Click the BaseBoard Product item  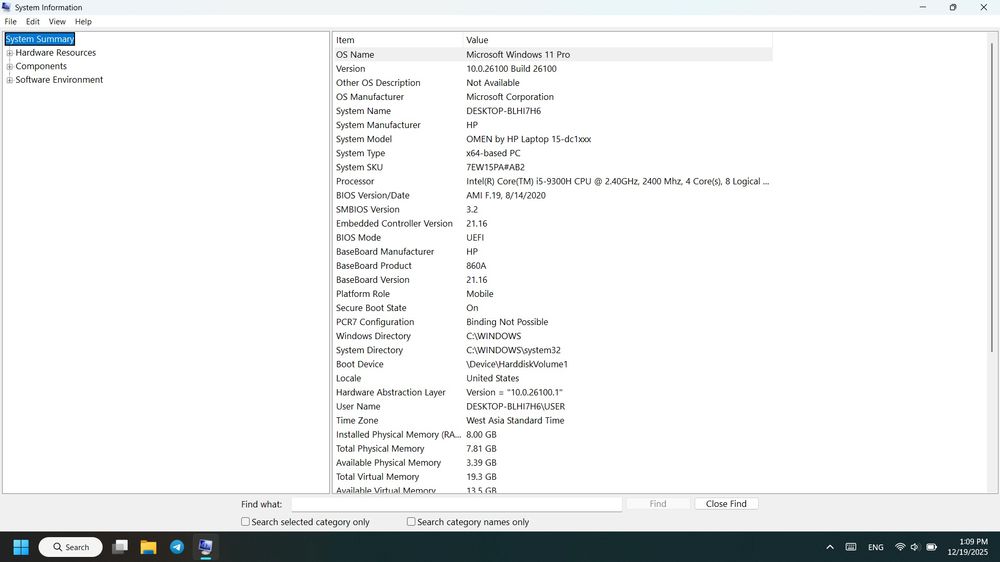pyautogui.click(x=374, y=265)
